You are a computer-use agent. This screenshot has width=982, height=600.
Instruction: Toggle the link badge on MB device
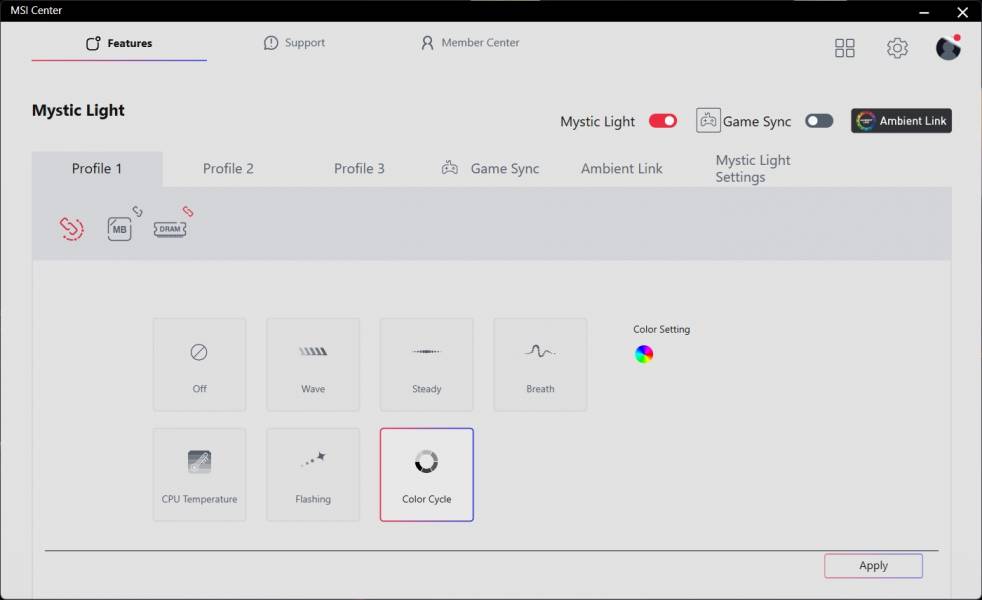(137, 212)
